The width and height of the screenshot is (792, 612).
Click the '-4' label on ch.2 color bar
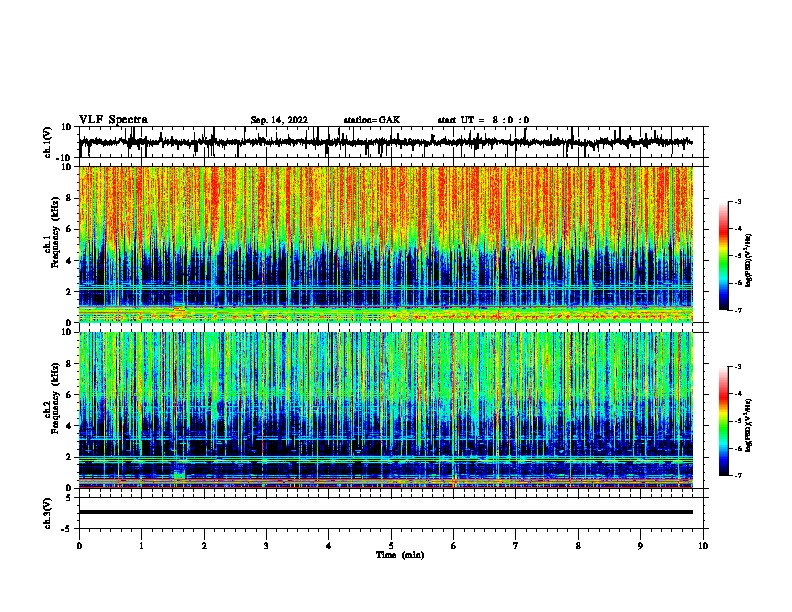click(738, 394)
